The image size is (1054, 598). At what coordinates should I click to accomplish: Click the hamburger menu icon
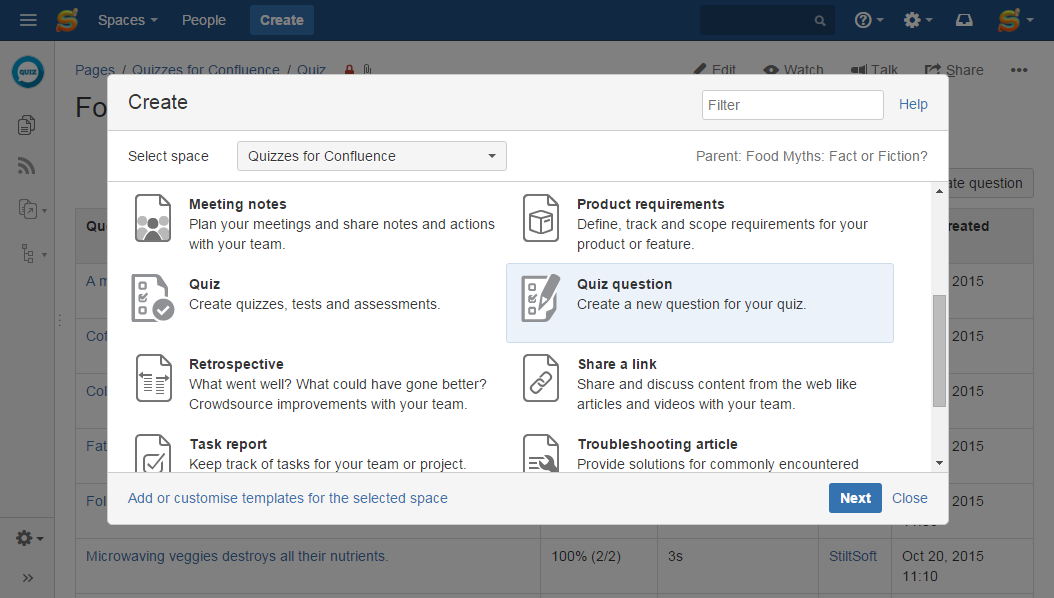(28, 19)
